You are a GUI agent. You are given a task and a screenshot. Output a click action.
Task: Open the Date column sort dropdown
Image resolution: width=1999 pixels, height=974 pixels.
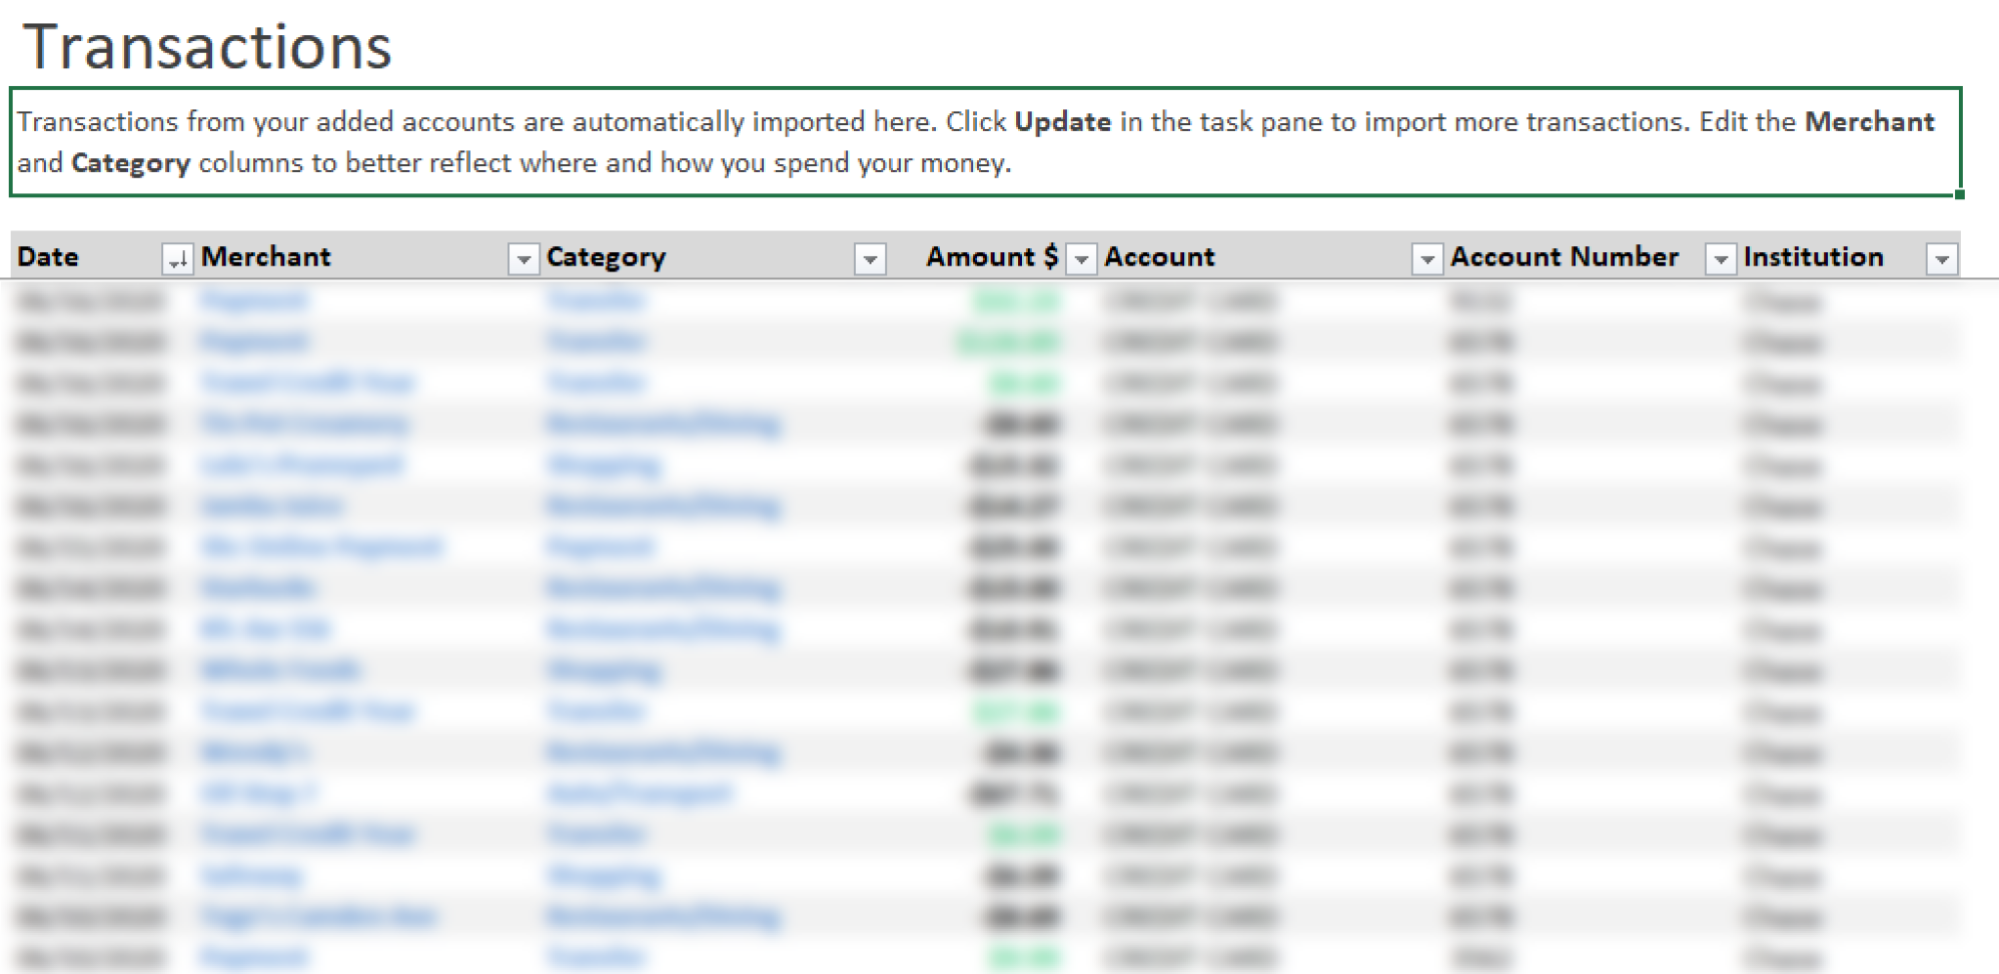pos(177,259)
